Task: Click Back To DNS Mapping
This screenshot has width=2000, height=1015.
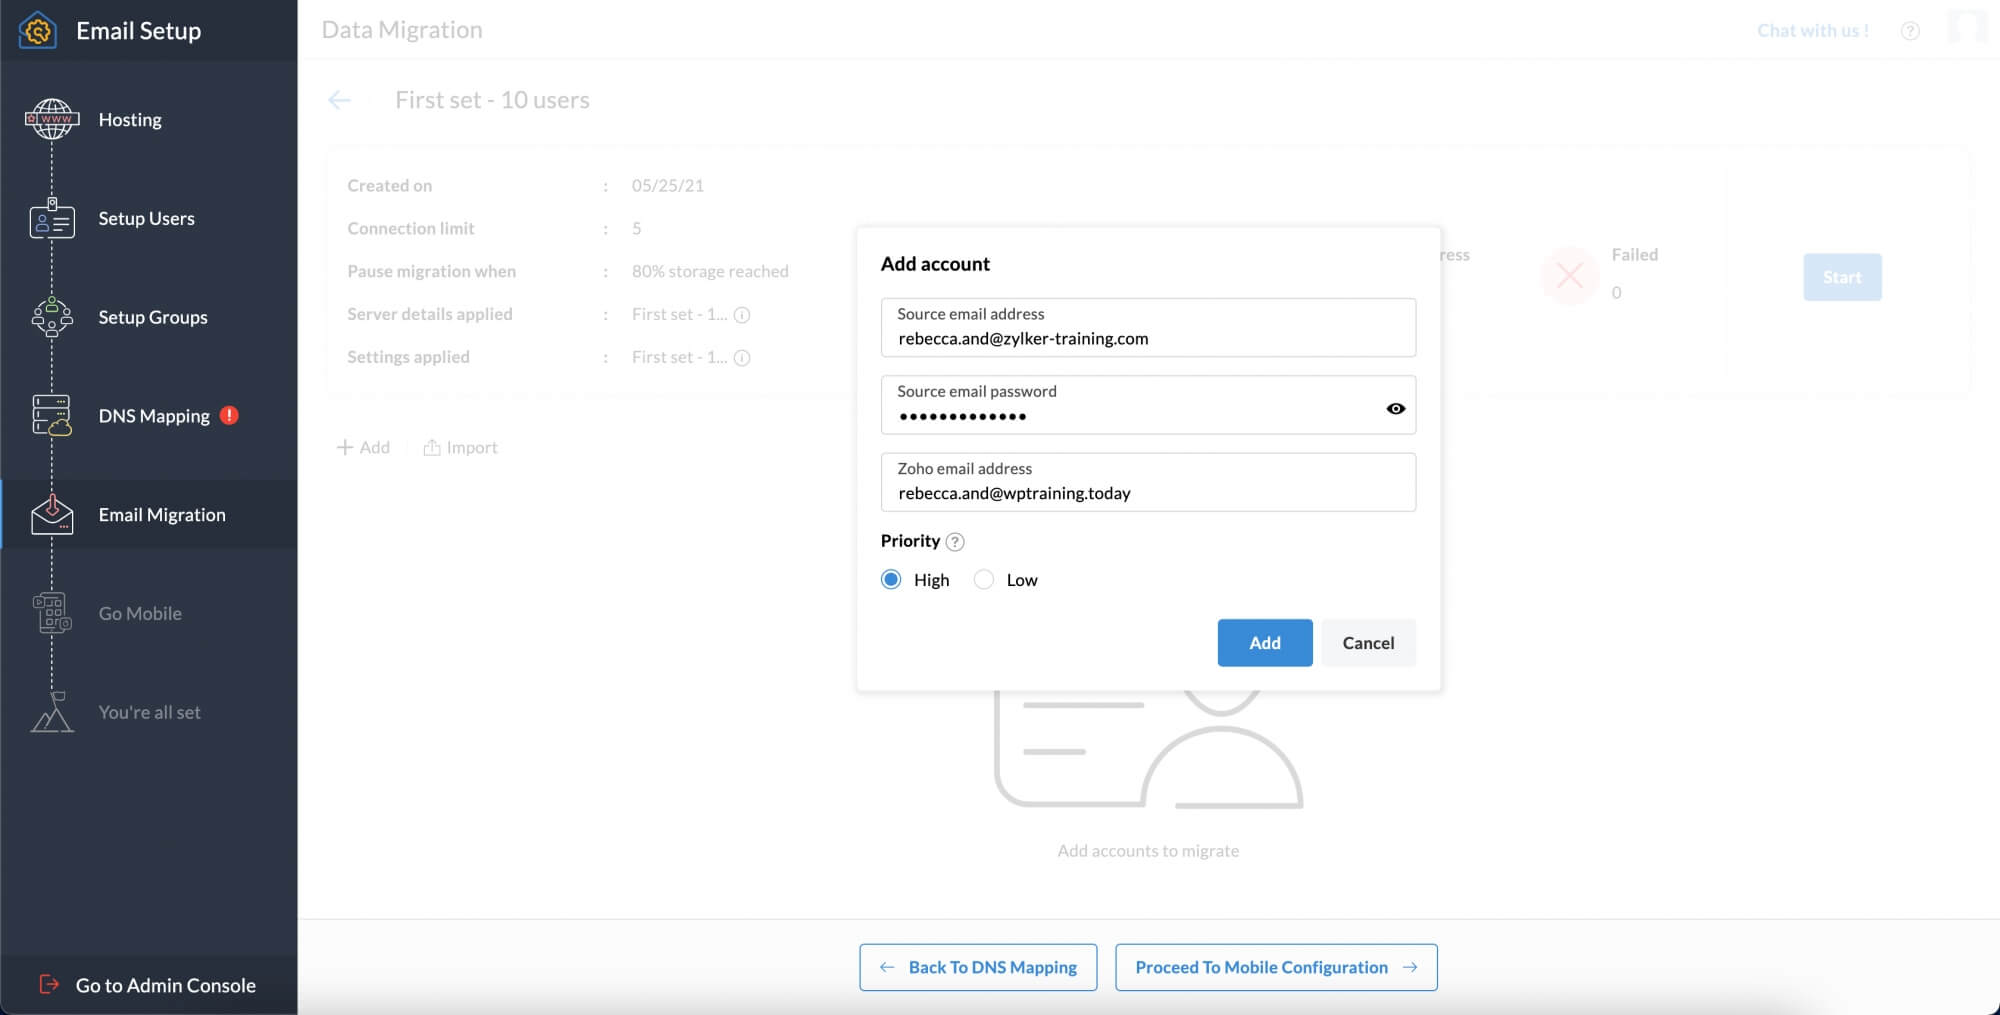Action: tap(977, 967)
